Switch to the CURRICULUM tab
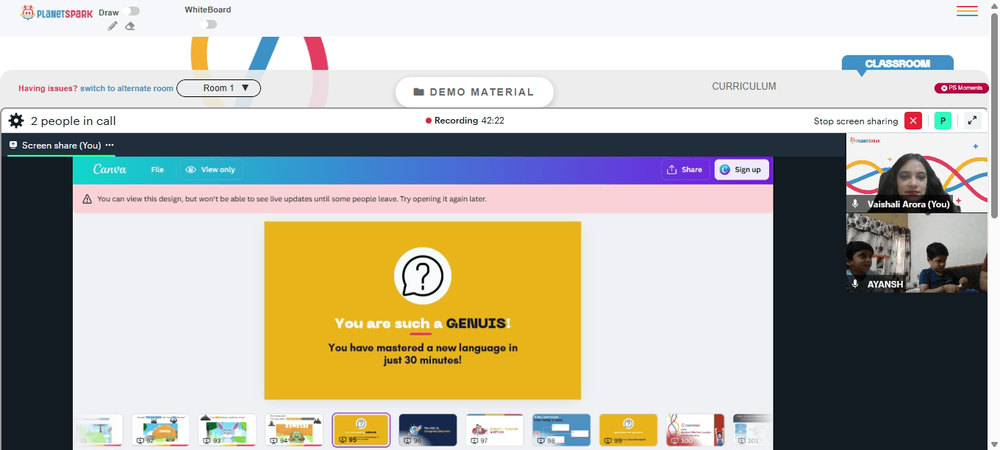Image resolution: width=1000 pixels, height=450 pixels. click(x=744, y=87)
